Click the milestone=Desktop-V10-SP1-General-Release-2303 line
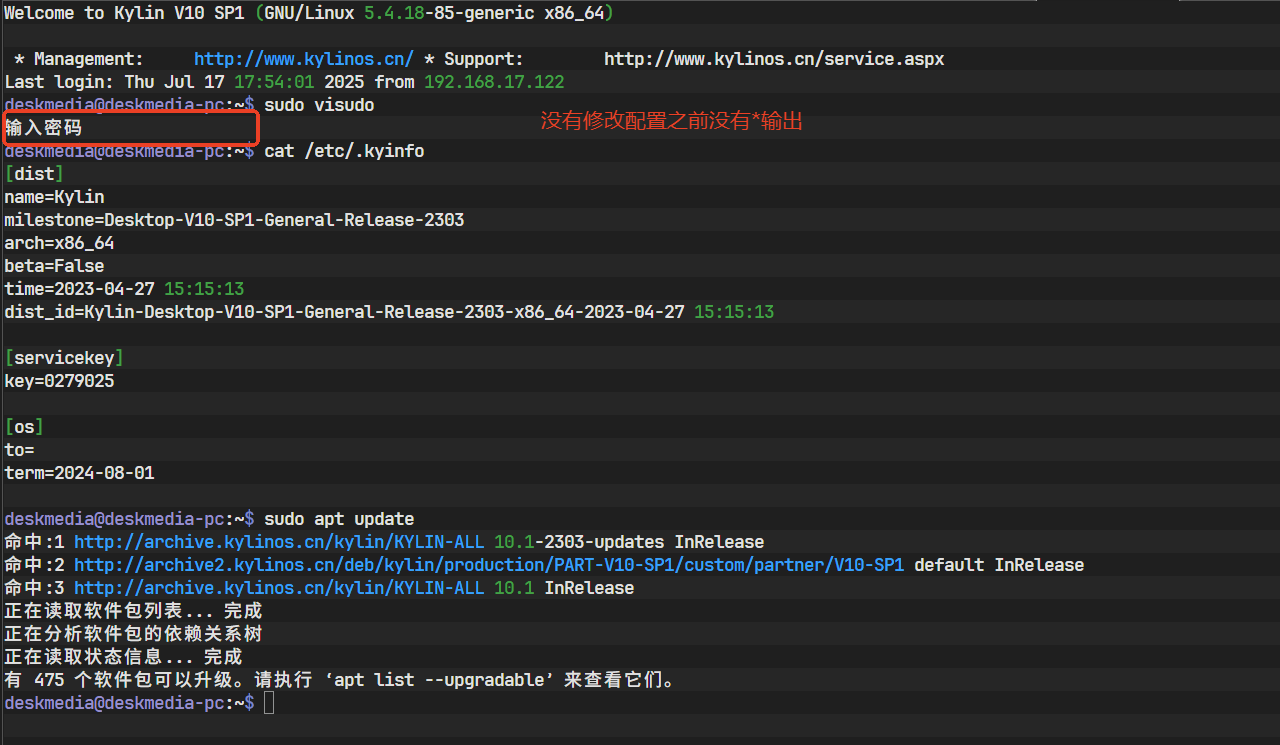 tap(234, 220)
